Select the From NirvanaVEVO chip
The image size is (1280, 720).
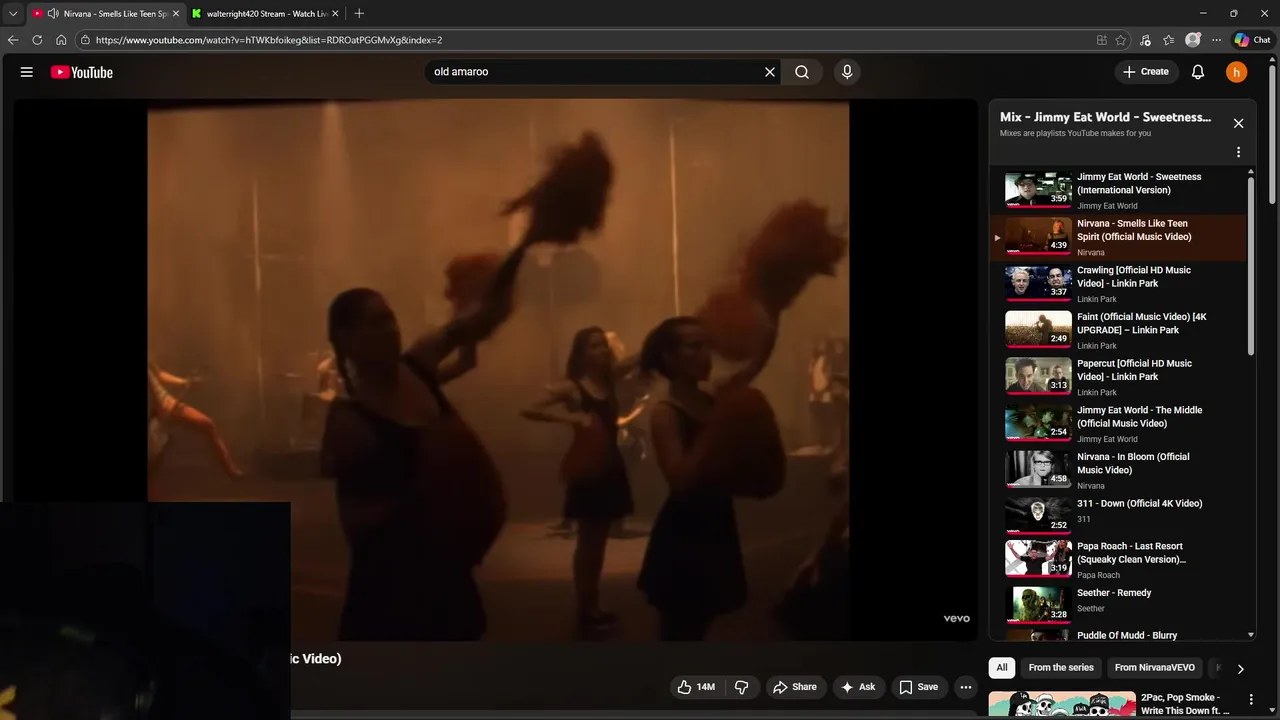pyautogui.click(x=1154, y=668)
